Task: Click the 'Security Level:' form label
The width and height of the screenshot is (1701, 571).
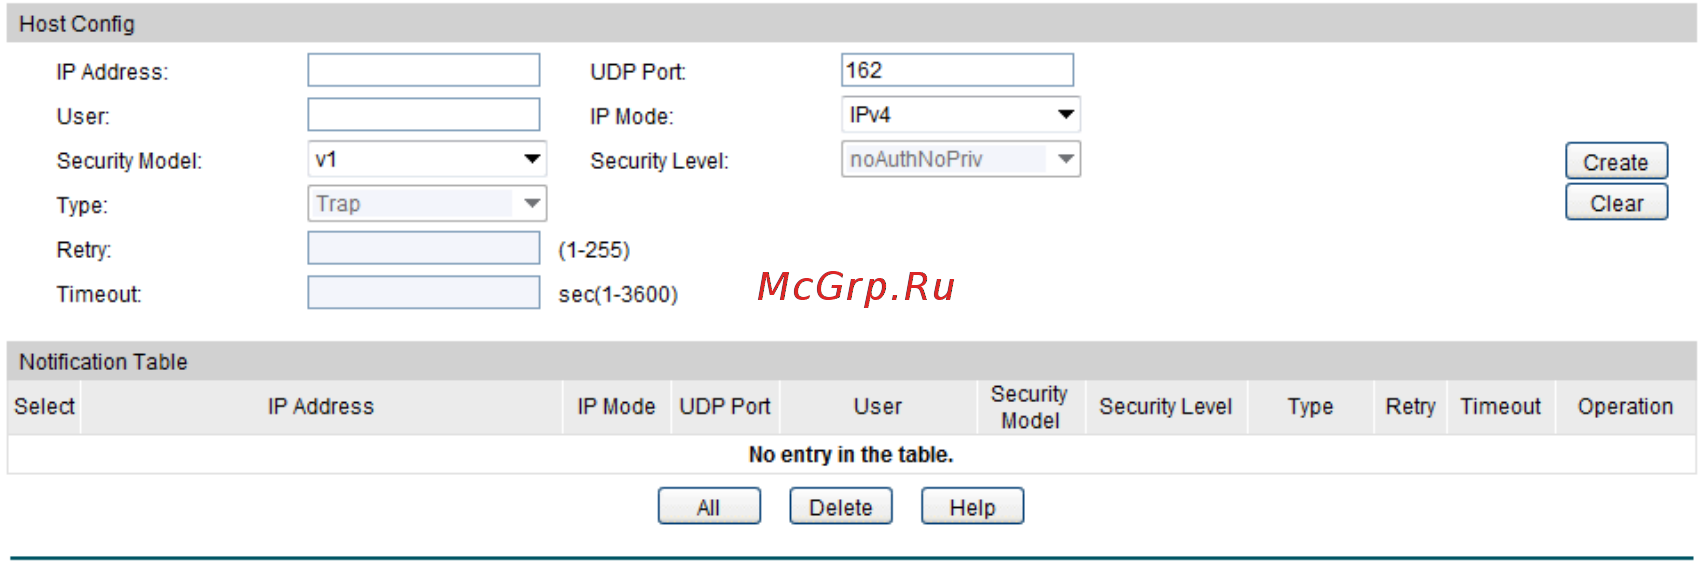Action: [x=659, y=161]
